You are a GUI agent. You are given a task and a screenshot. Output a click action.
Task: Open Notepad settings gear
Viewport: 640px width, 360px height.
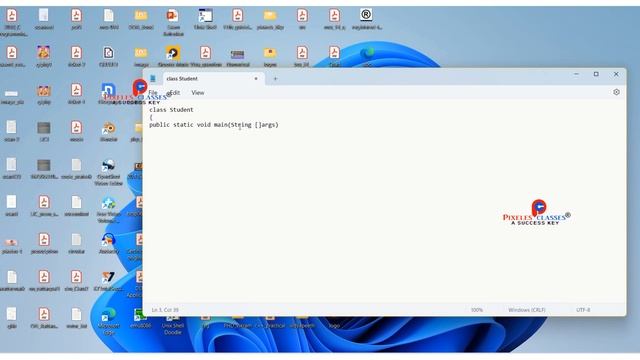[x=616, y=92]
